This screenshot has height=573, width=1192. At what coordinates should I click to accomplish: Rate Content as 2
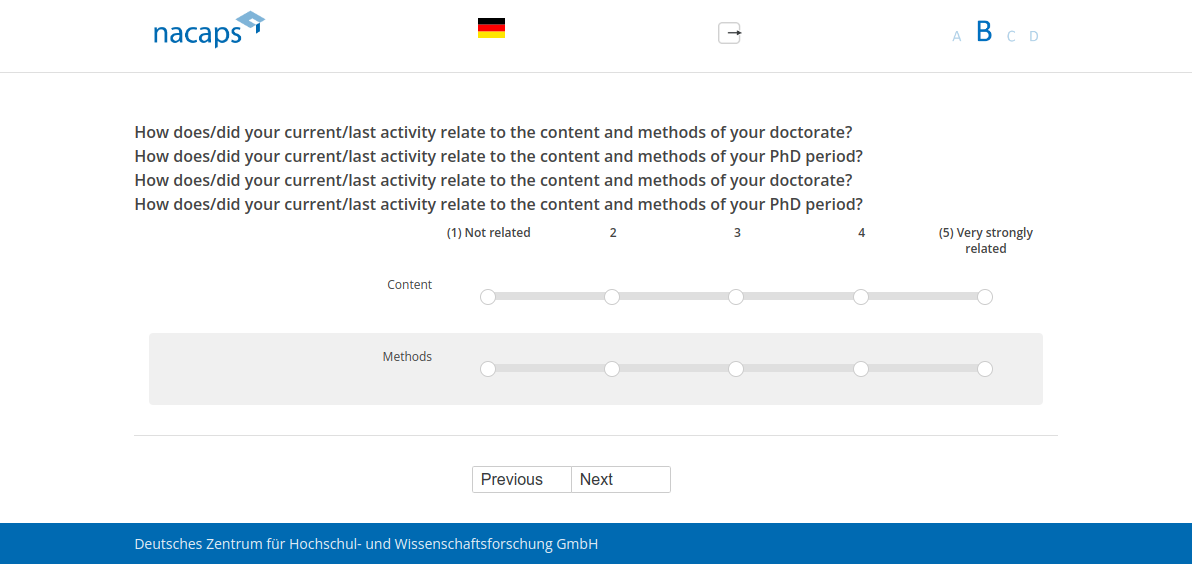(612, 297)
